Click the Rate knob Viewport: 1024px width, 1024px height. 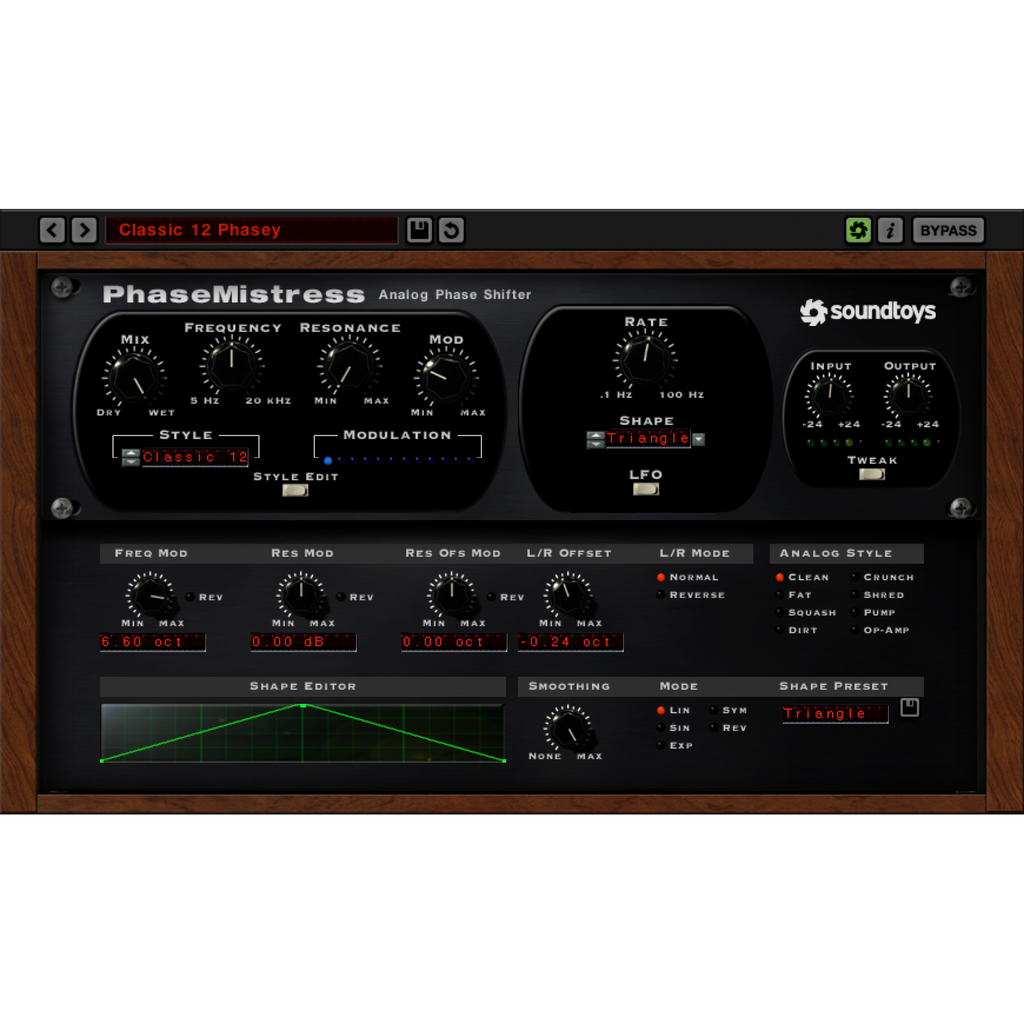pos(645,359)
